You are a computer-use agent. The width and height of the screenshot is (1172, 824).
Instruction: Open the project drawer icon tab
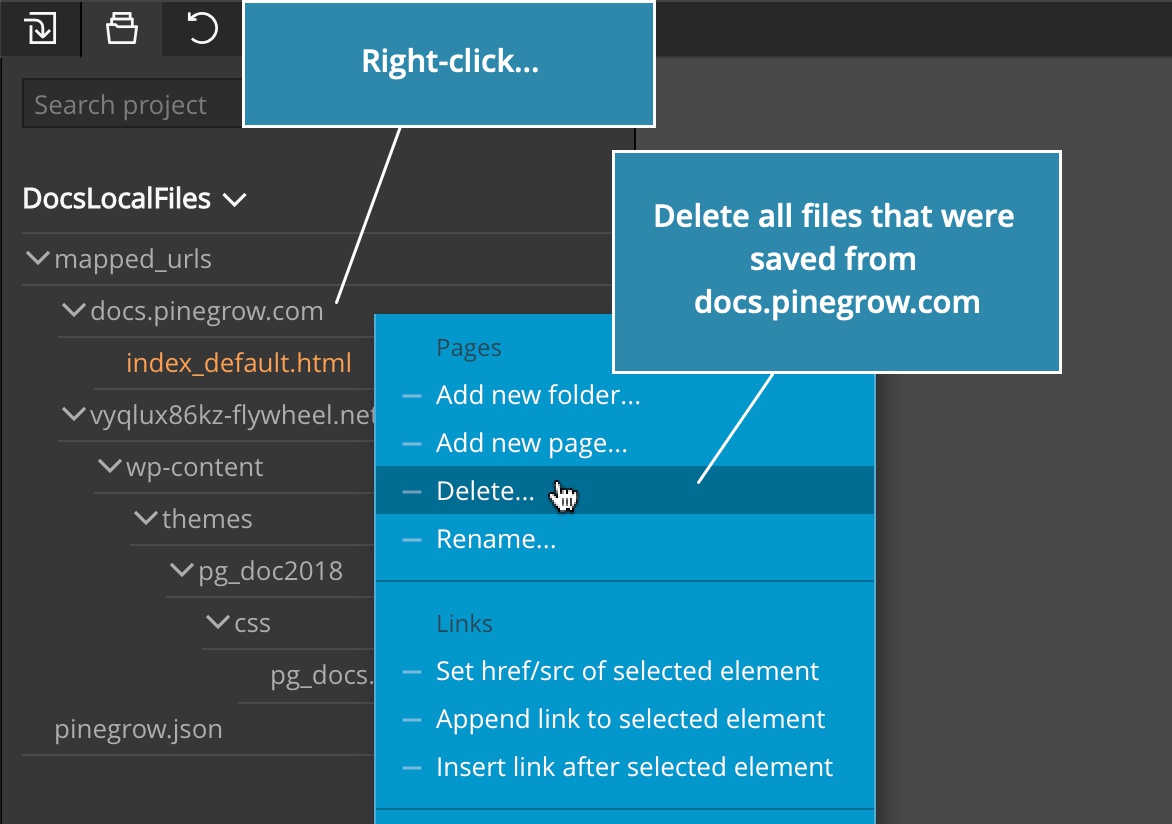[x=121, y=28]
